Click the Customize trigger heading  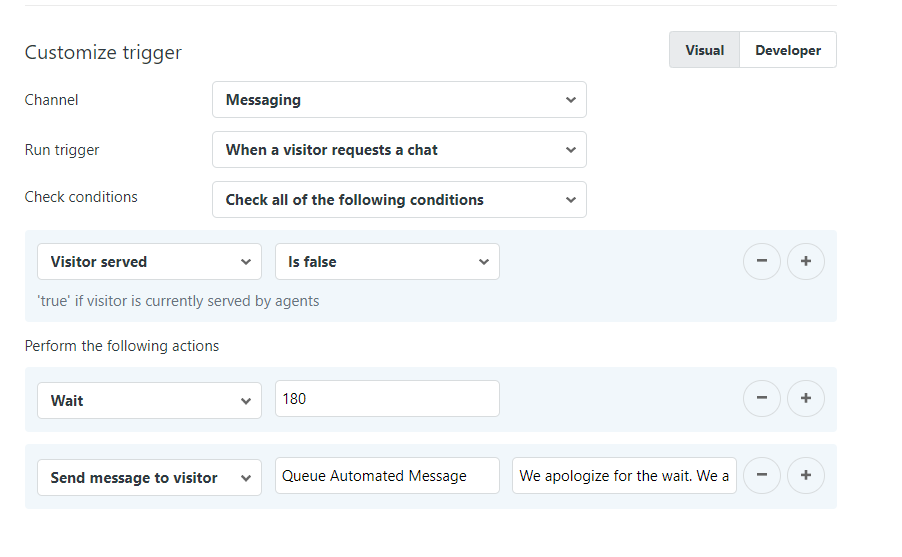click(x=103, y=53)
